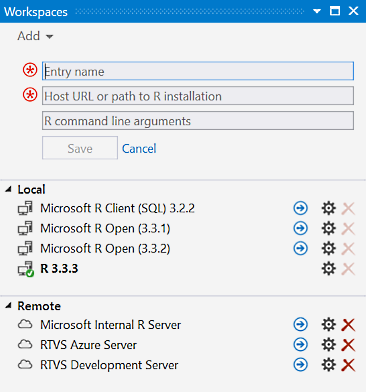Viewport: 366px width, 392px height.
Task: Focus the Entry name field
Action: [x=198, y=71]
